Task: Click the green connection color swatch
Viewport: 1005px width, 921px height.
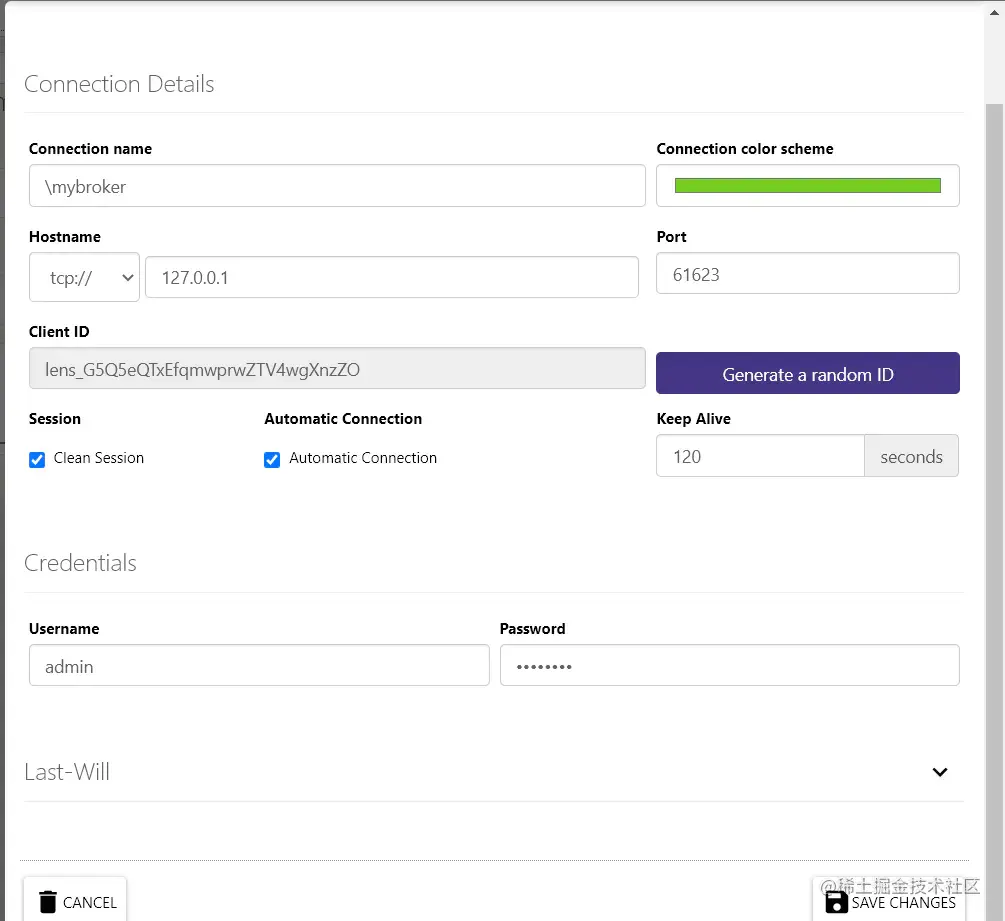Action: click(x=807, y=186)
